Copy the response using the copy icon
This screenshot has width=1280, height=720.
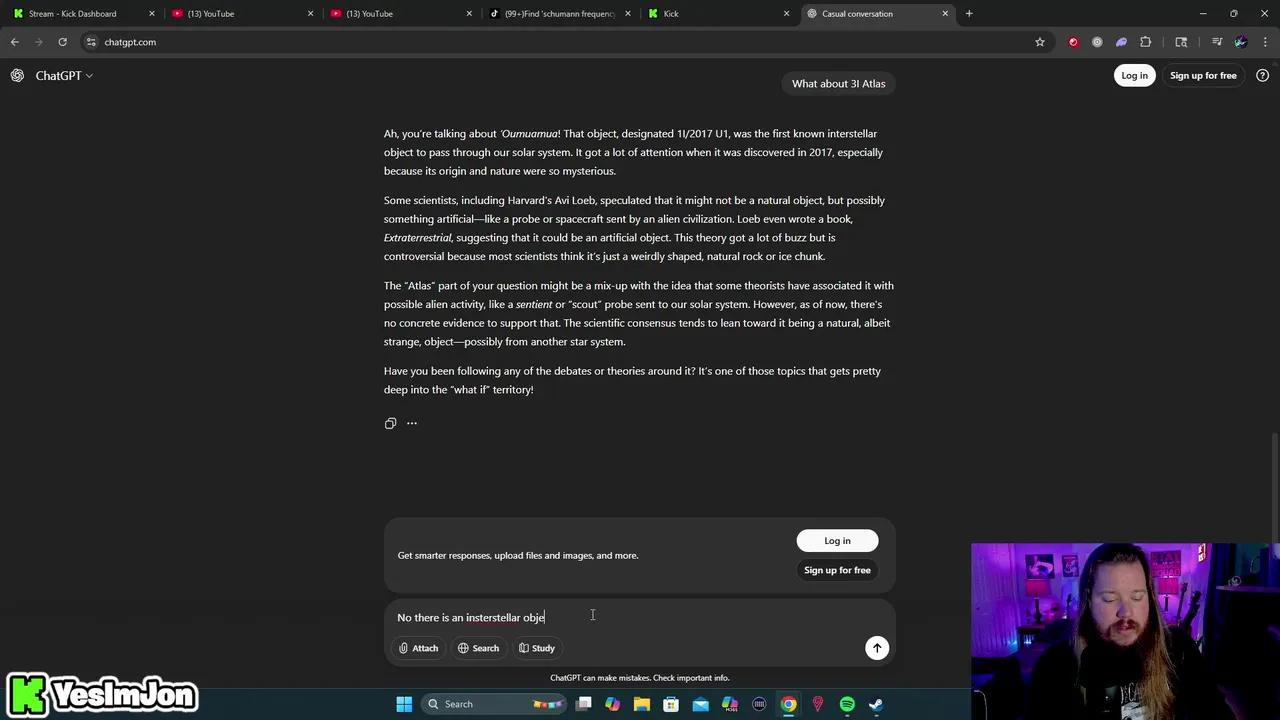(390, 423)
